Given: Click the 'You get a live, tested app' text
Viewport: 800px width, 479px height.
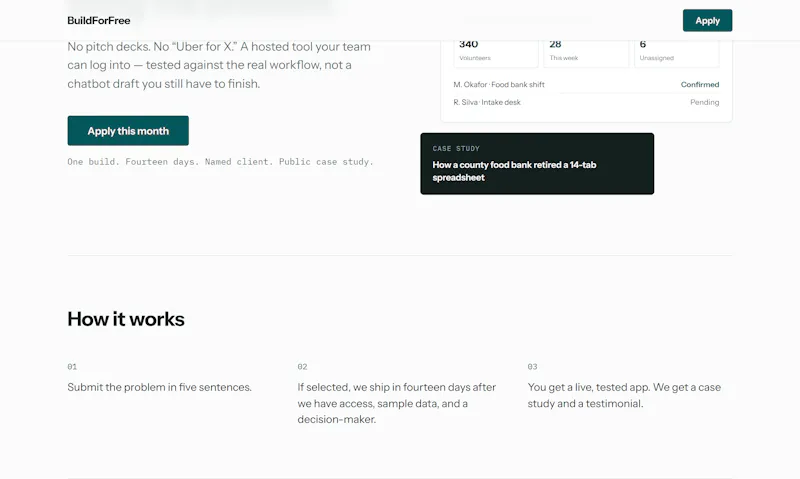Looking at the screenshot, I should point(624,395).
